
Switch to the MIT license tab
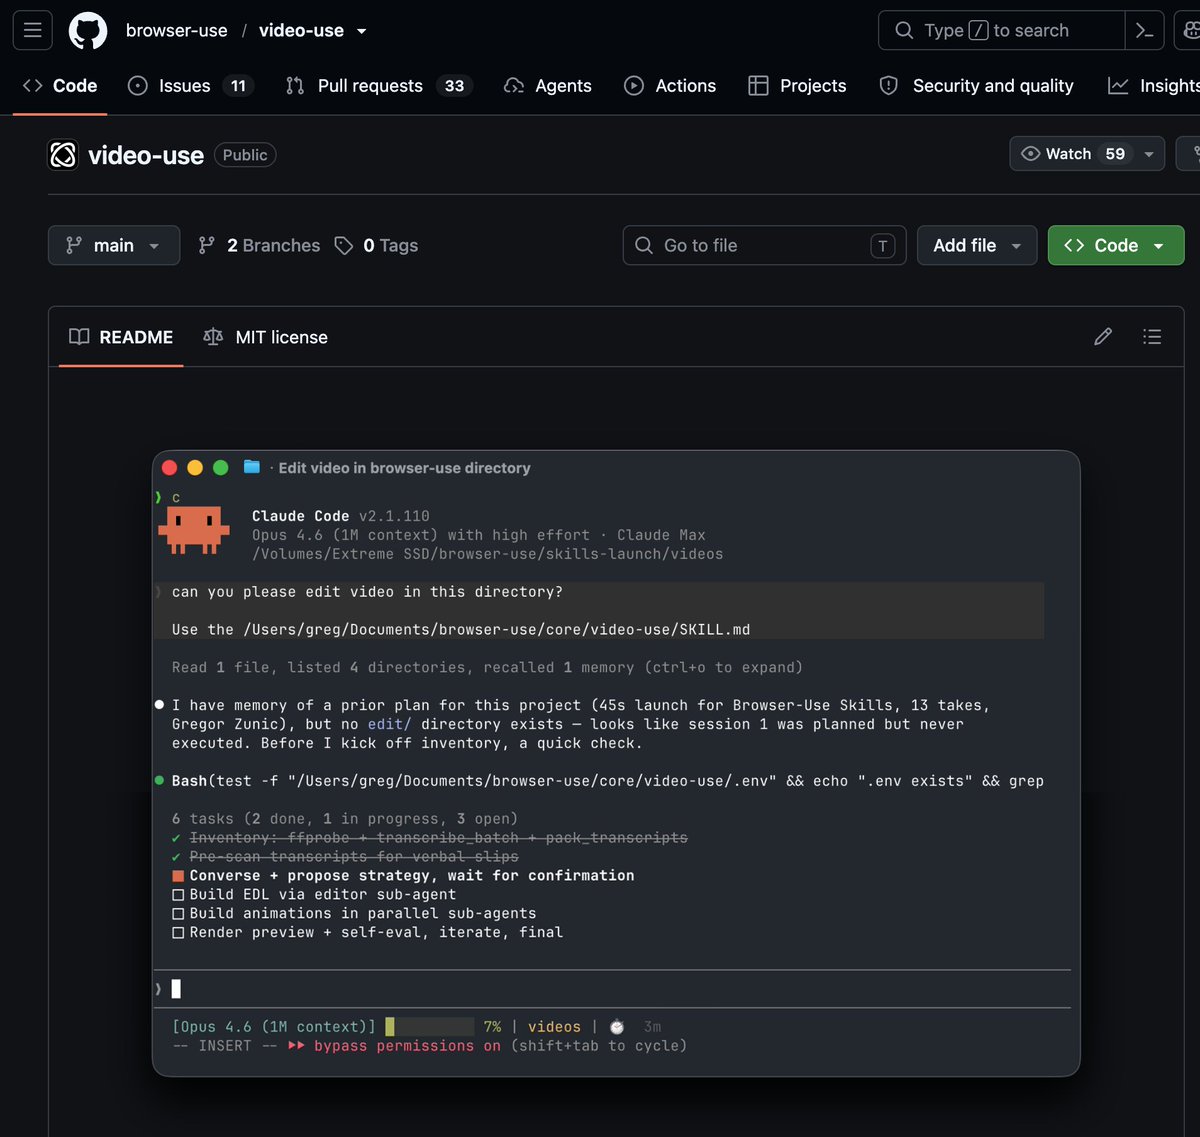265,337
